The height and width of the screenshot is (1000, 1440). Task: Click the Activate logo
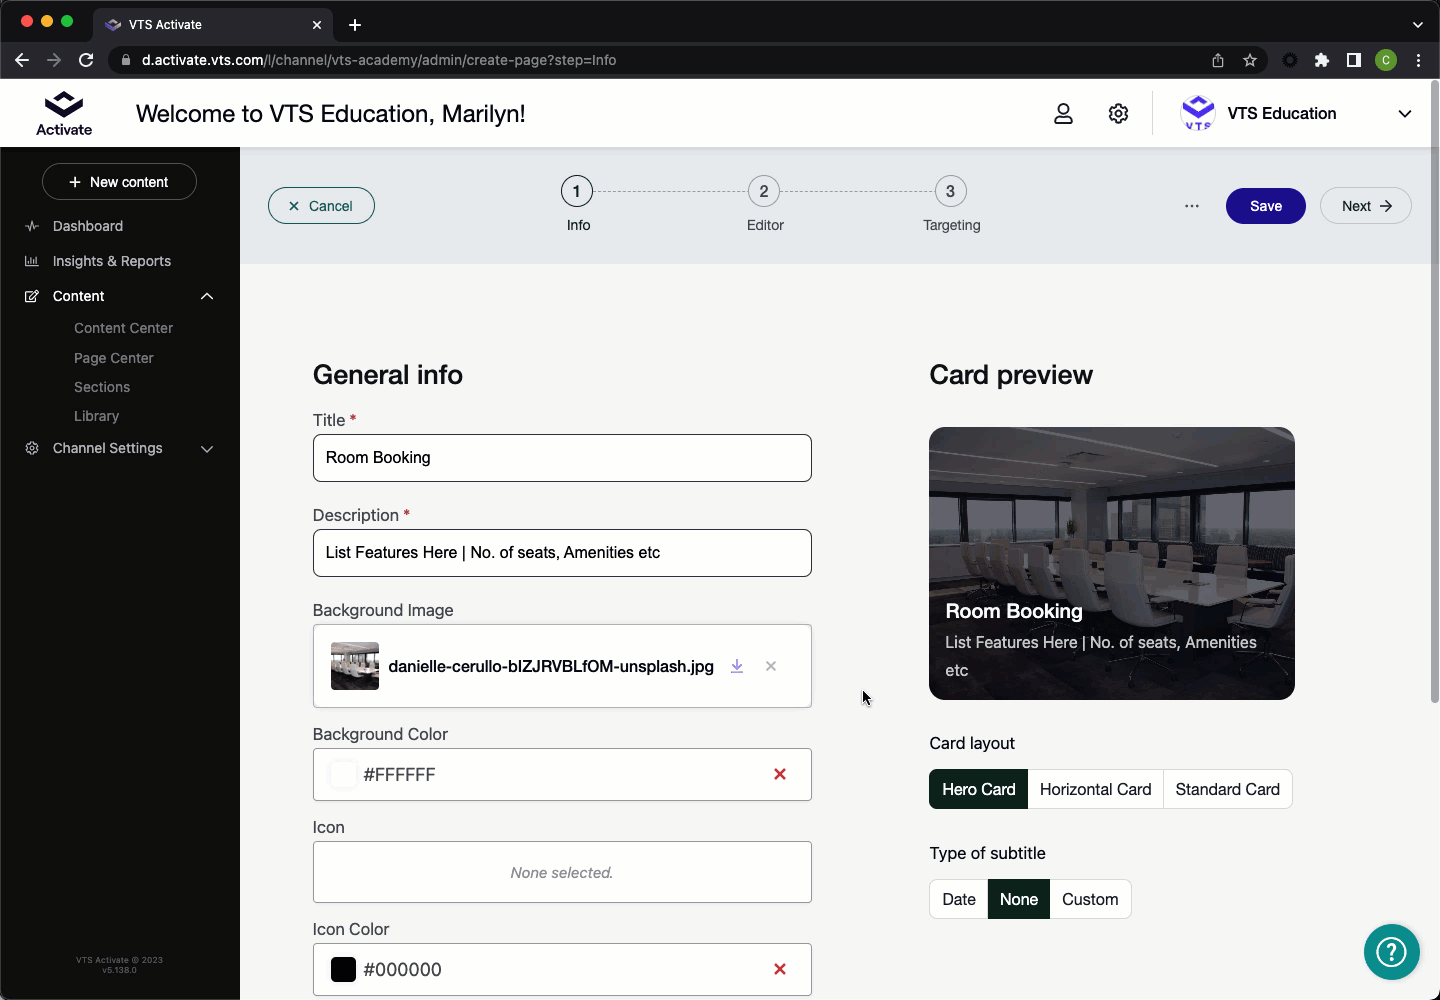(64, 113)
